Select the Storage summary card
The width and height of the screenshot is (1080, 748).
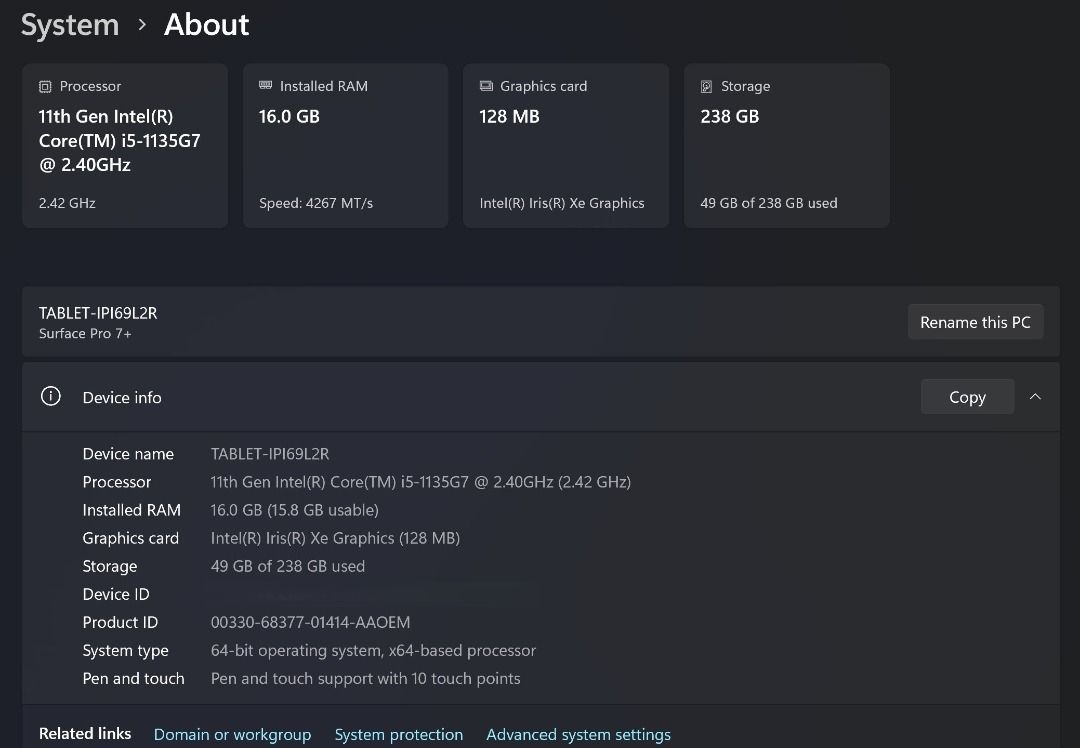pos(787,145)
